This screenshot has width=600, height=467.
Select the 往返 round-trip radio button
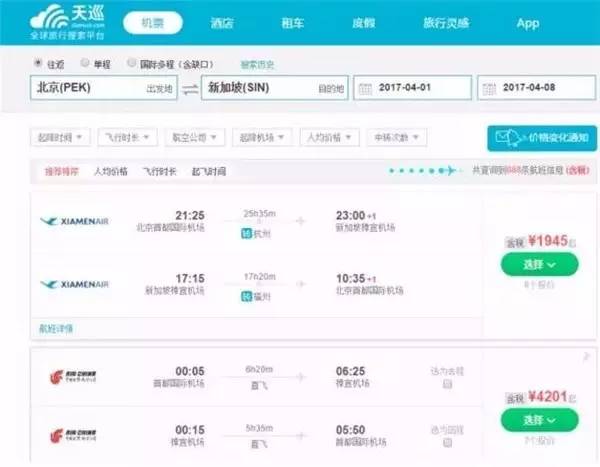coord(37,63)
